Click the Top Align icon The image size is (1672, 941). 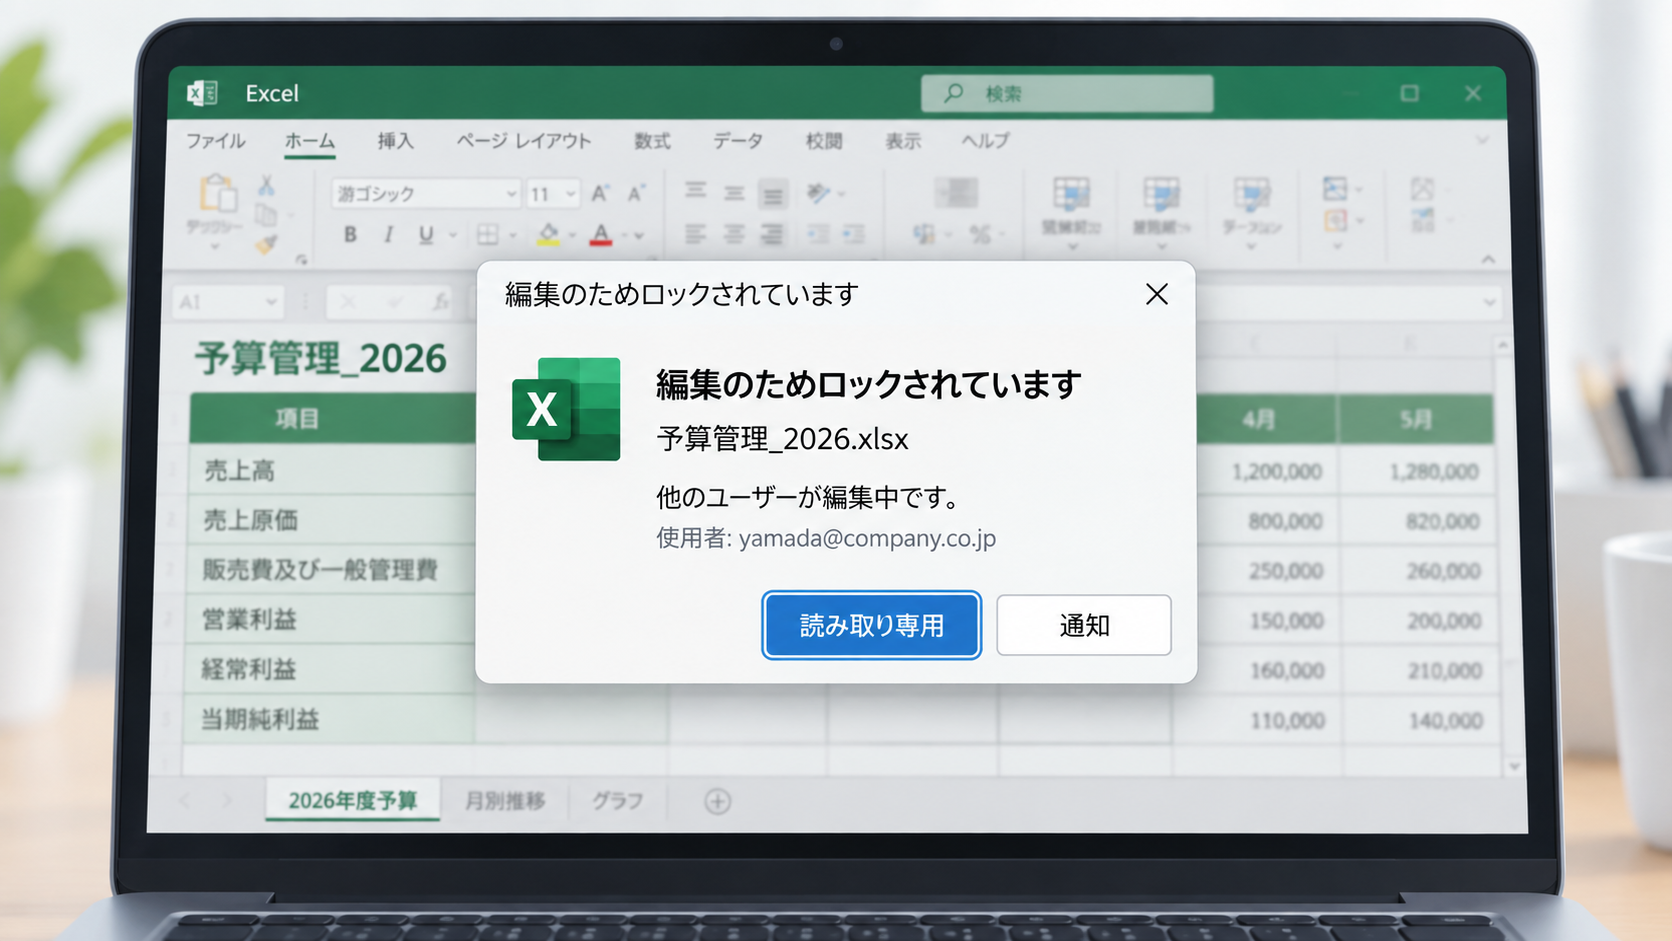click(695, 191)
